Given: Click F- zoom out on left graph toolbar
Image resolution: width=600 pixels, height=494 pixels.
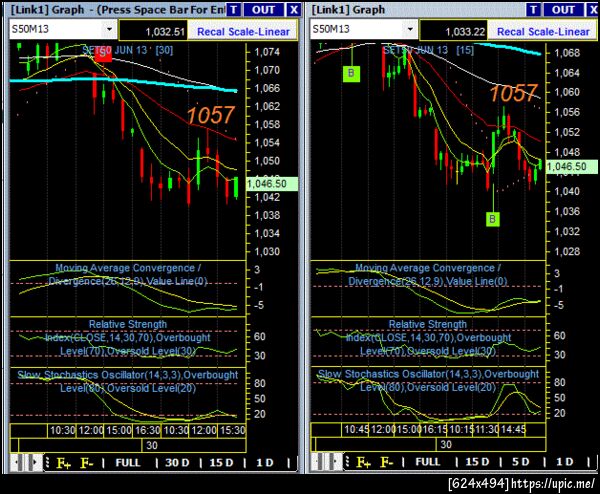Looking at the screenshot, I should point(87,463).
